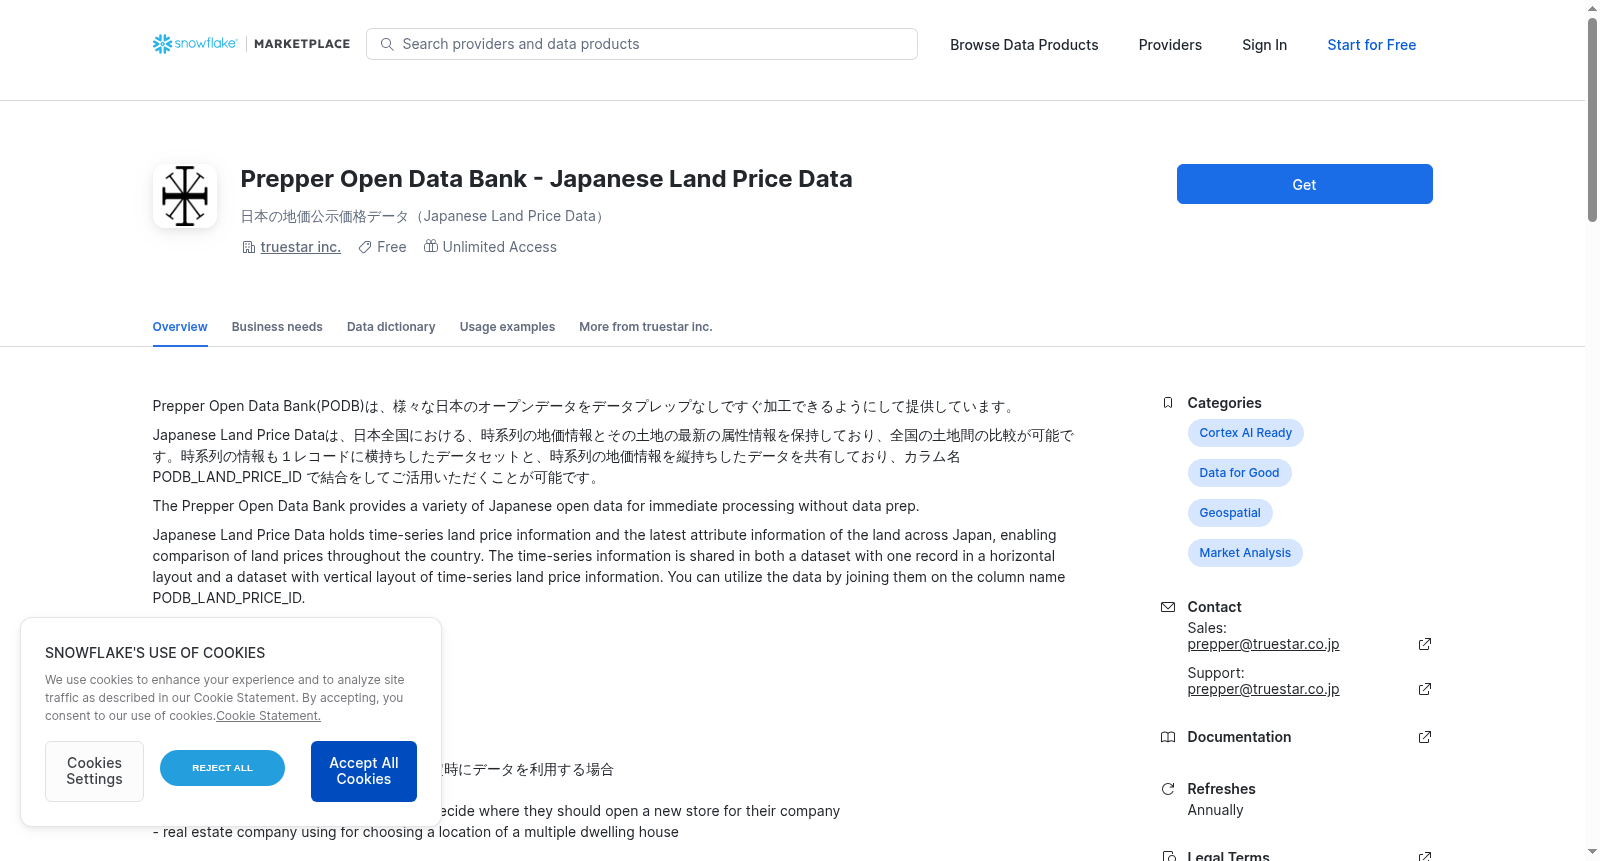Click the page vertical scrollbar thumb

pos(1593,120)
